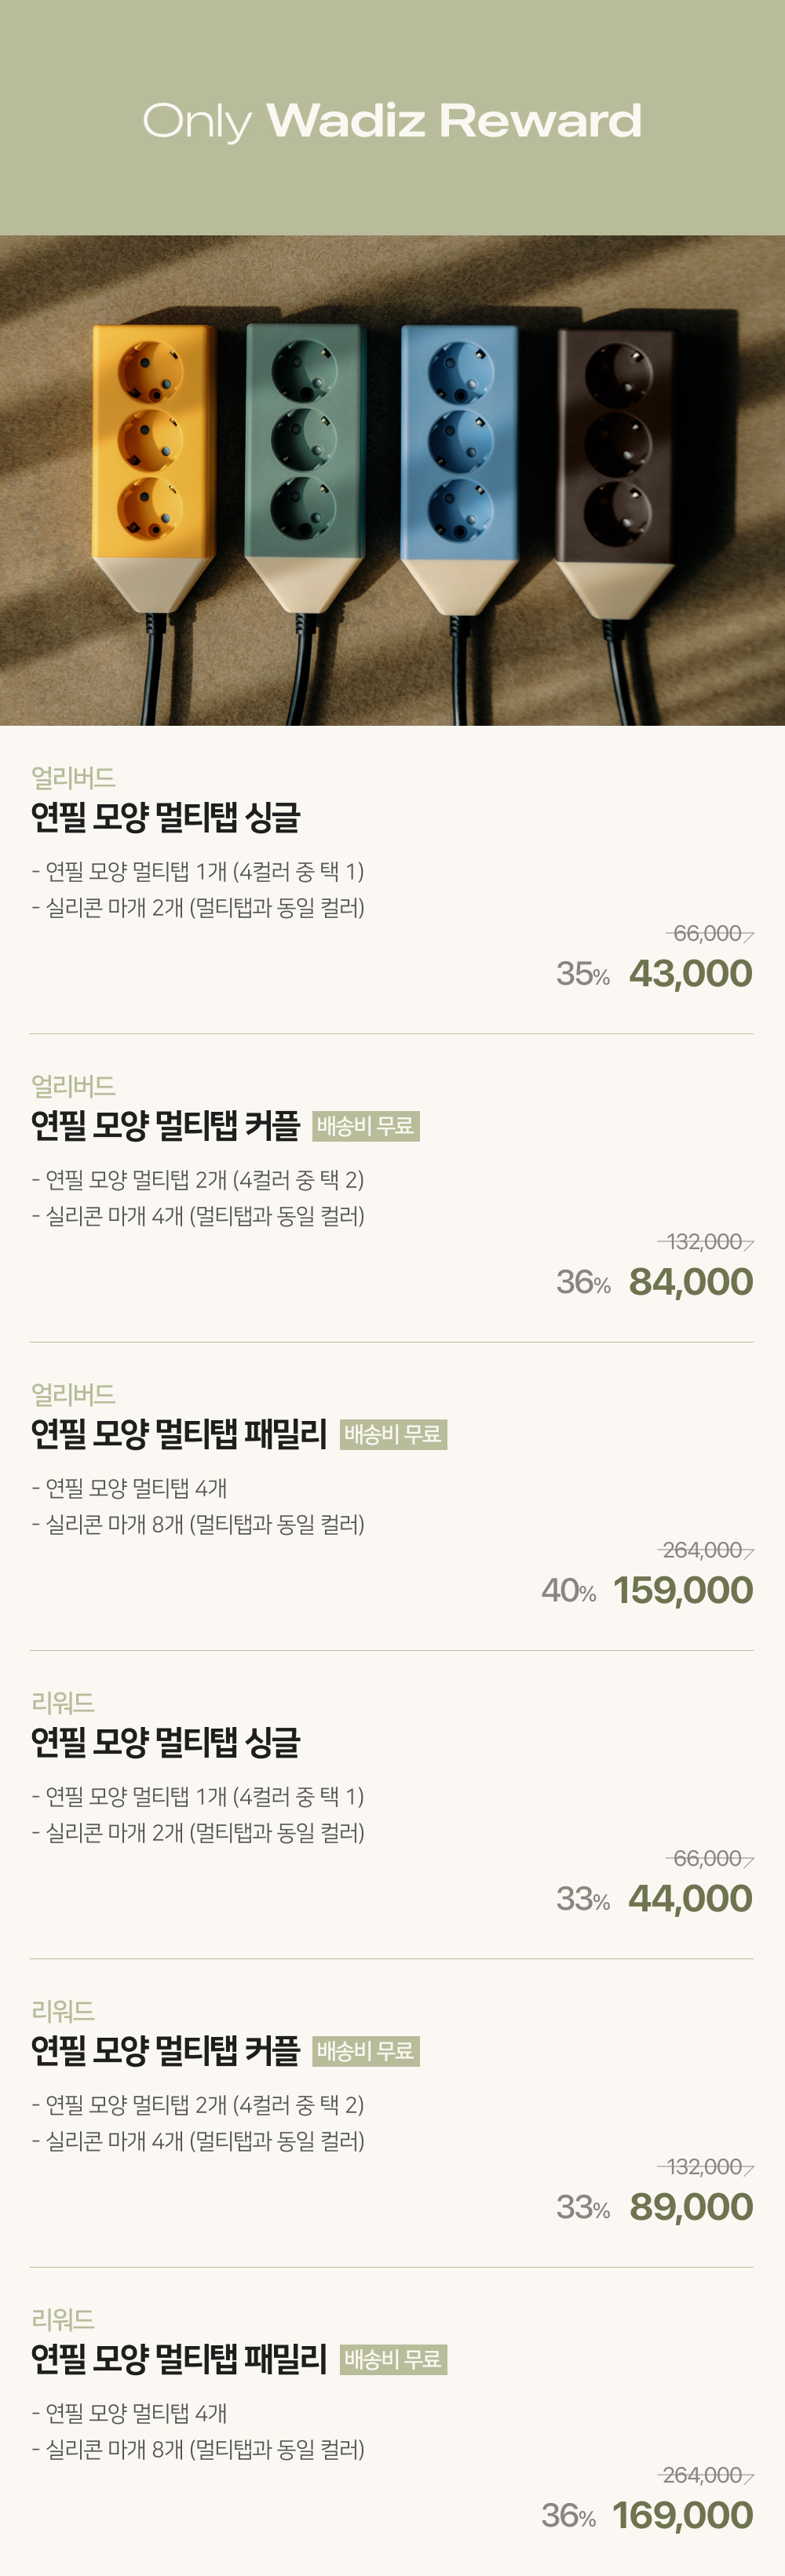The image size is (785, 2576).
Task: Click the 84,000 discounted price
Action: 690,1281
